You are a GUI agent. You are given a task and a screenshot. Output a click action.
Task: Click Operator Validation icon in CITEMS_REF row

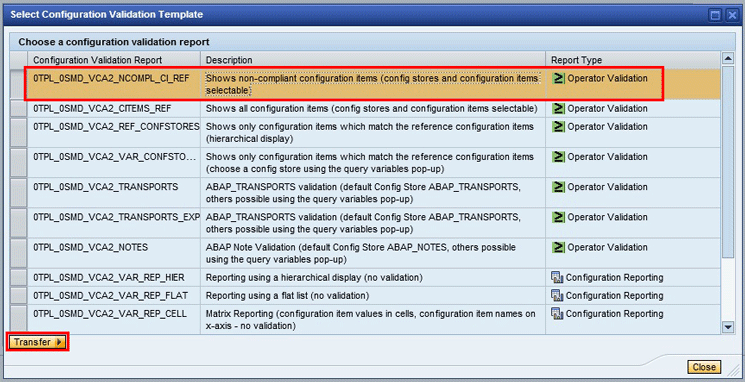(x=559, y=109)
